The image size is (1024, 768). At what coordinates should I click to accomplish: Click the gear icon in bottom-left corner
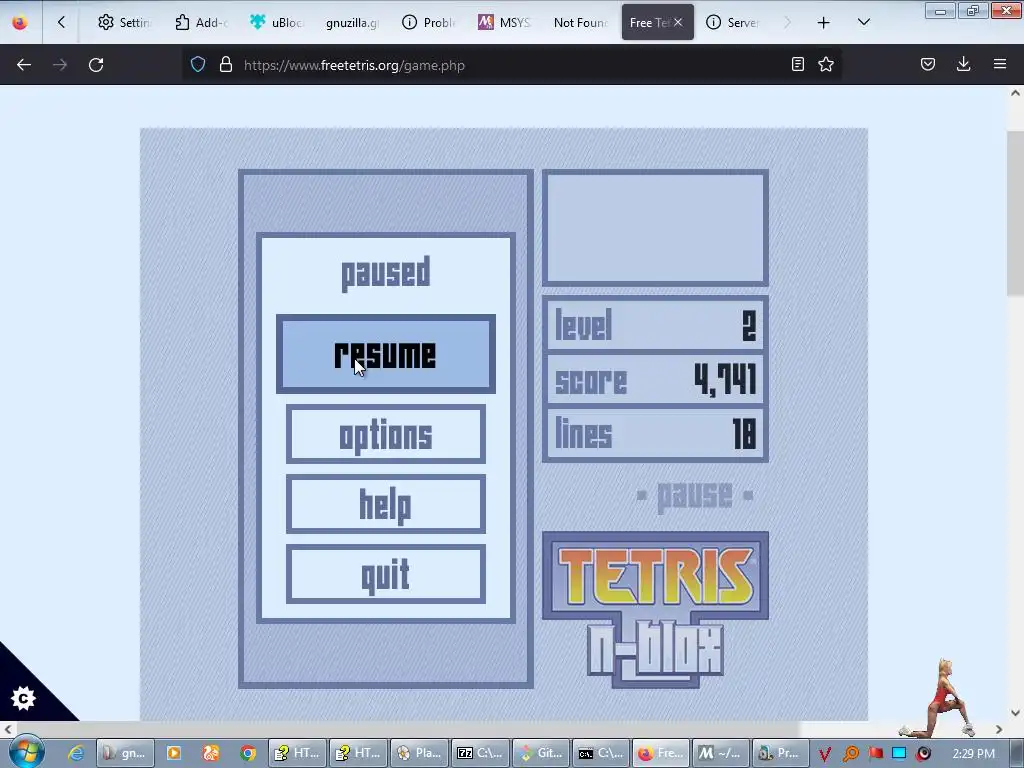click(24, 699)
